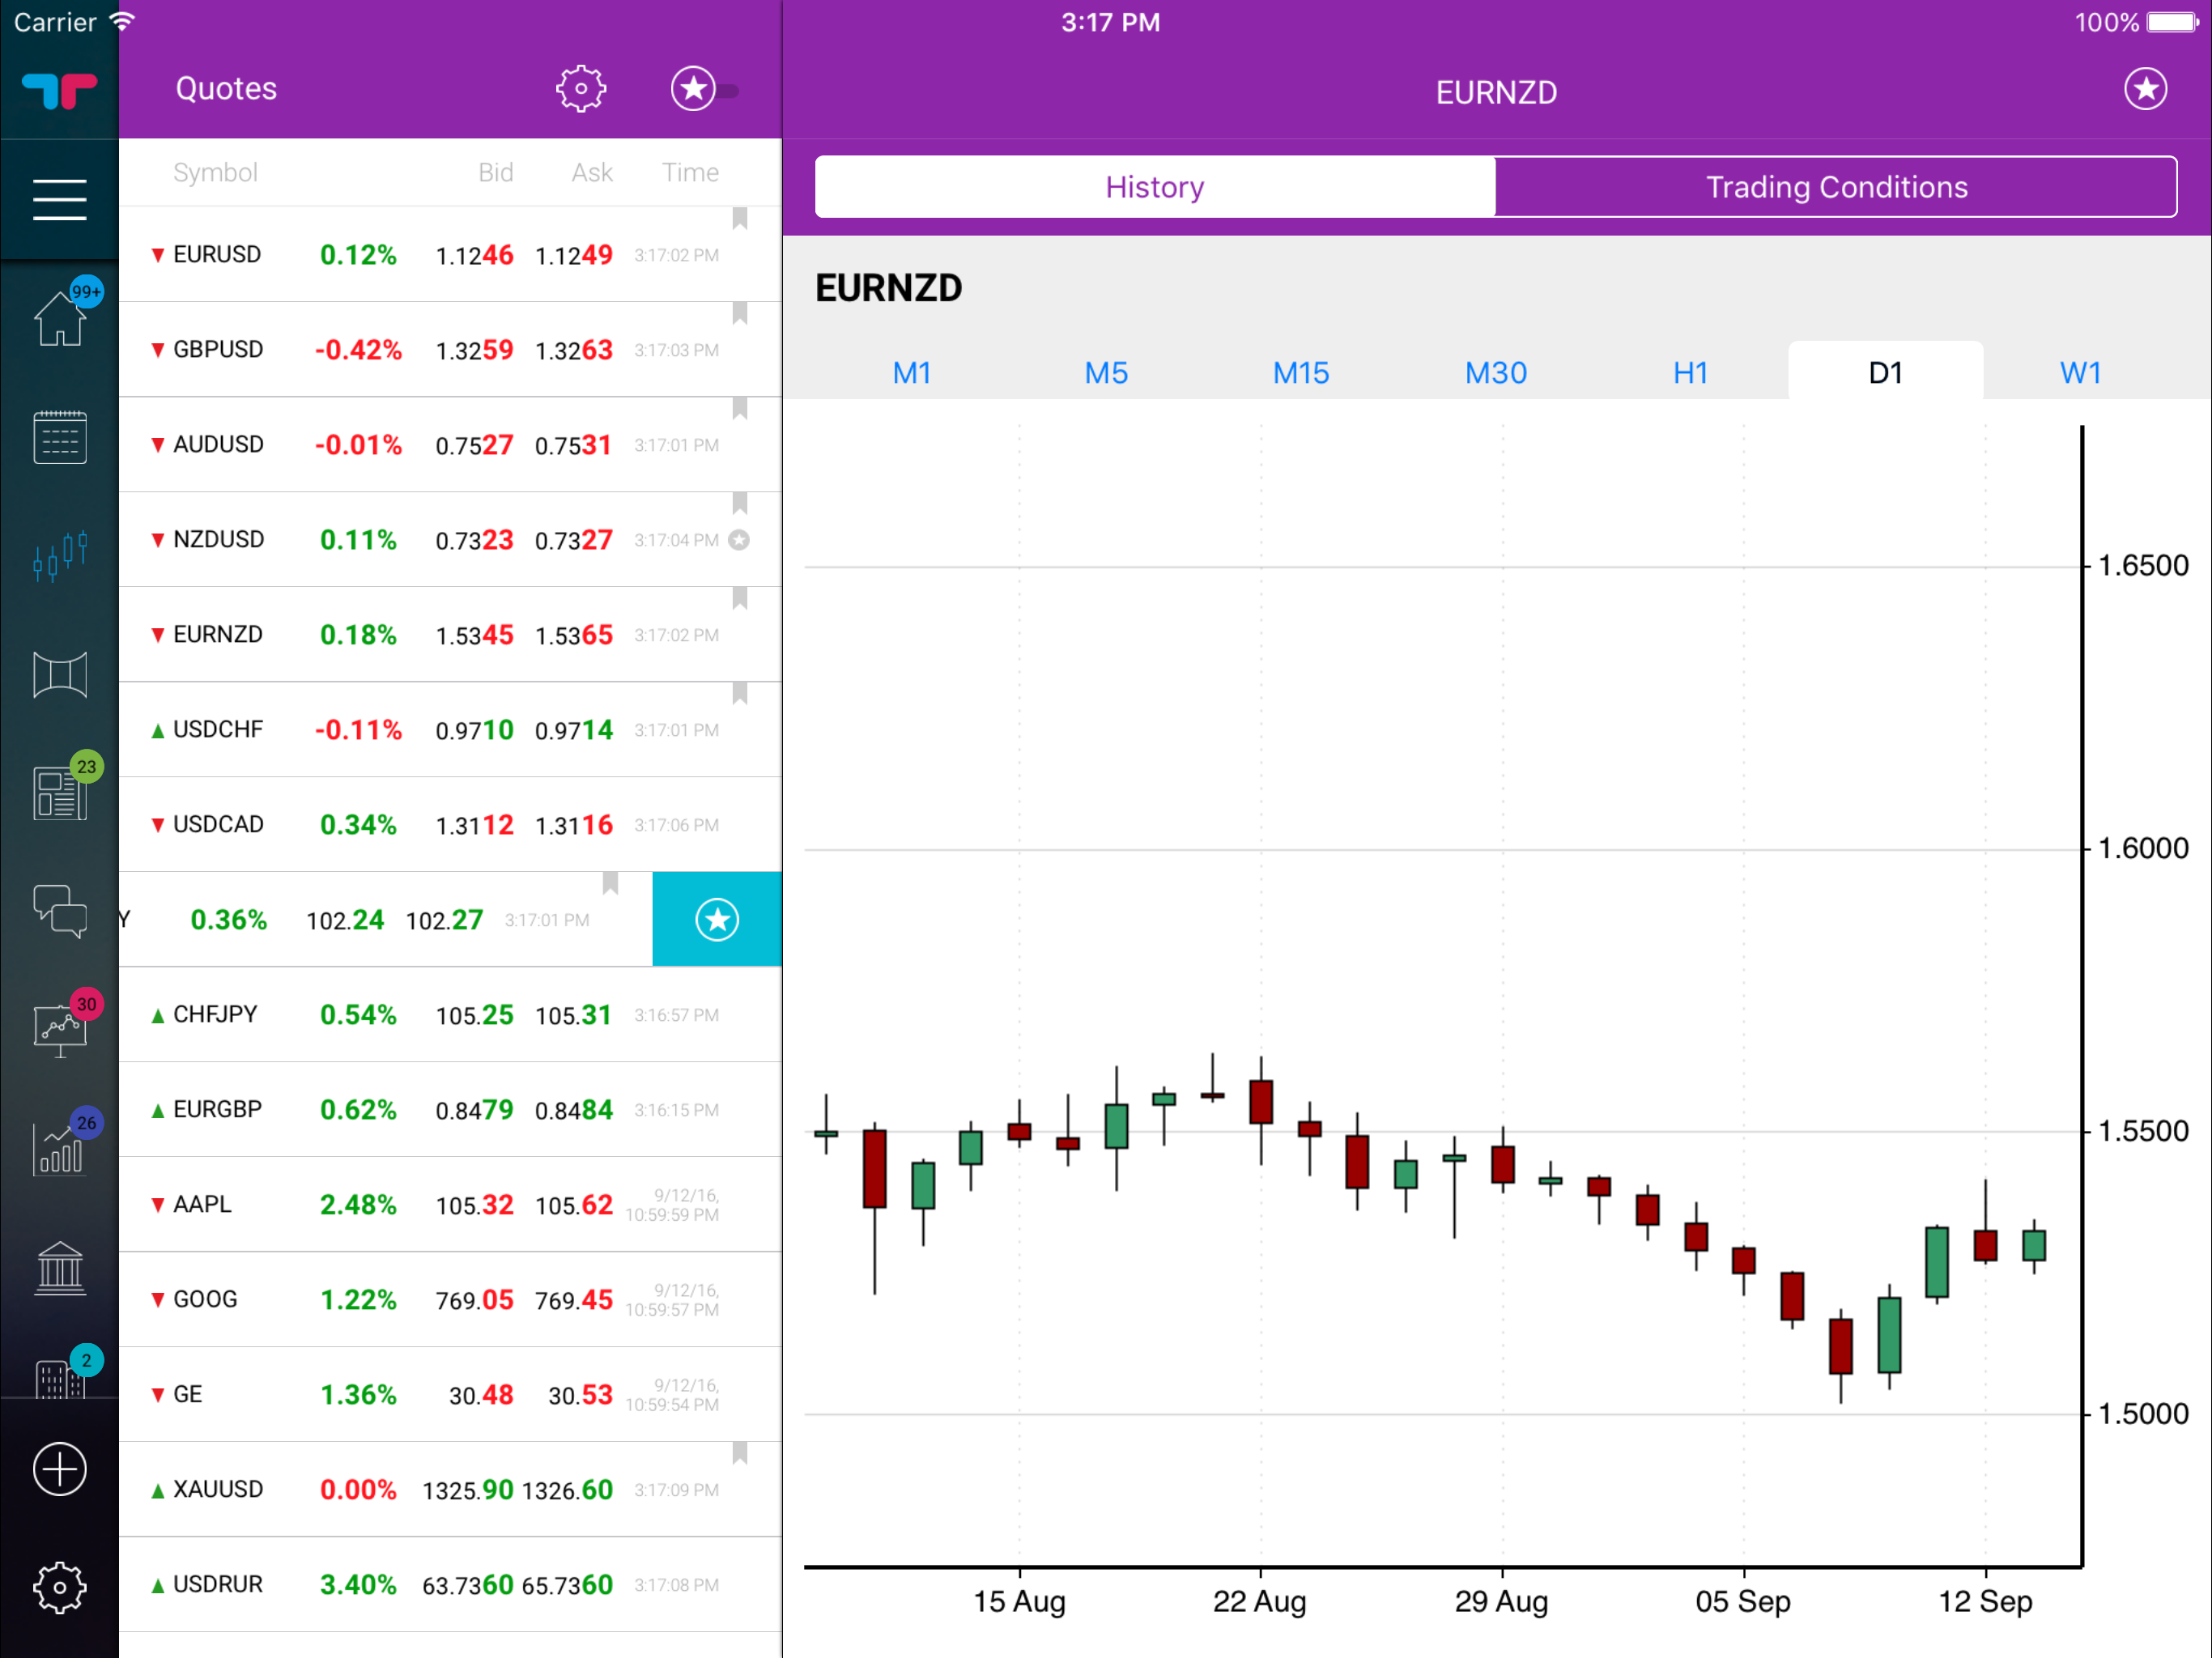Open the hamburger menu in the sidebar
This screenshot has height=1658, width=2212.
[x=59, y=199]
